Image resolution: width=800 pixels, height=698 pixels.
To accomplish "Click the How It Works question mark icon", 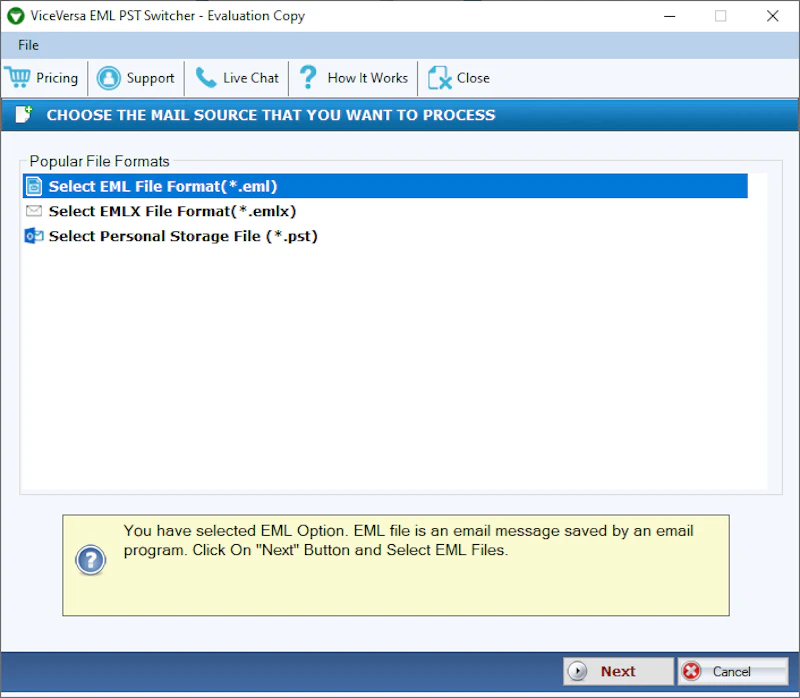I will (x=308, y=78).
